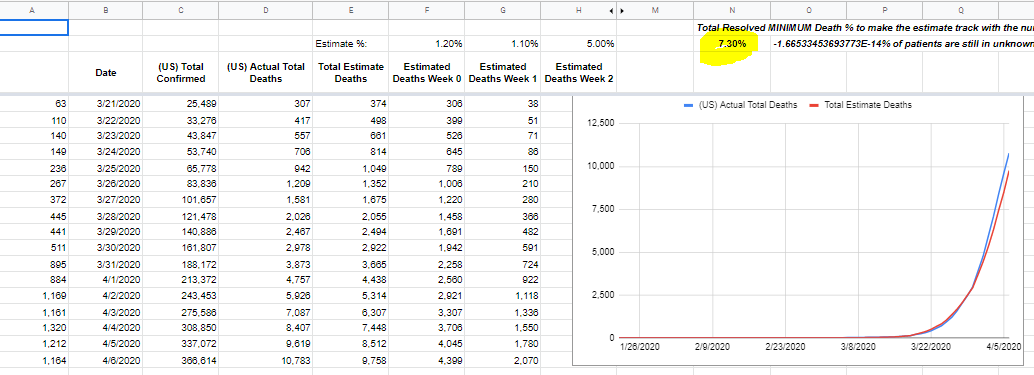Select actual deaths value 10,783

266,361
